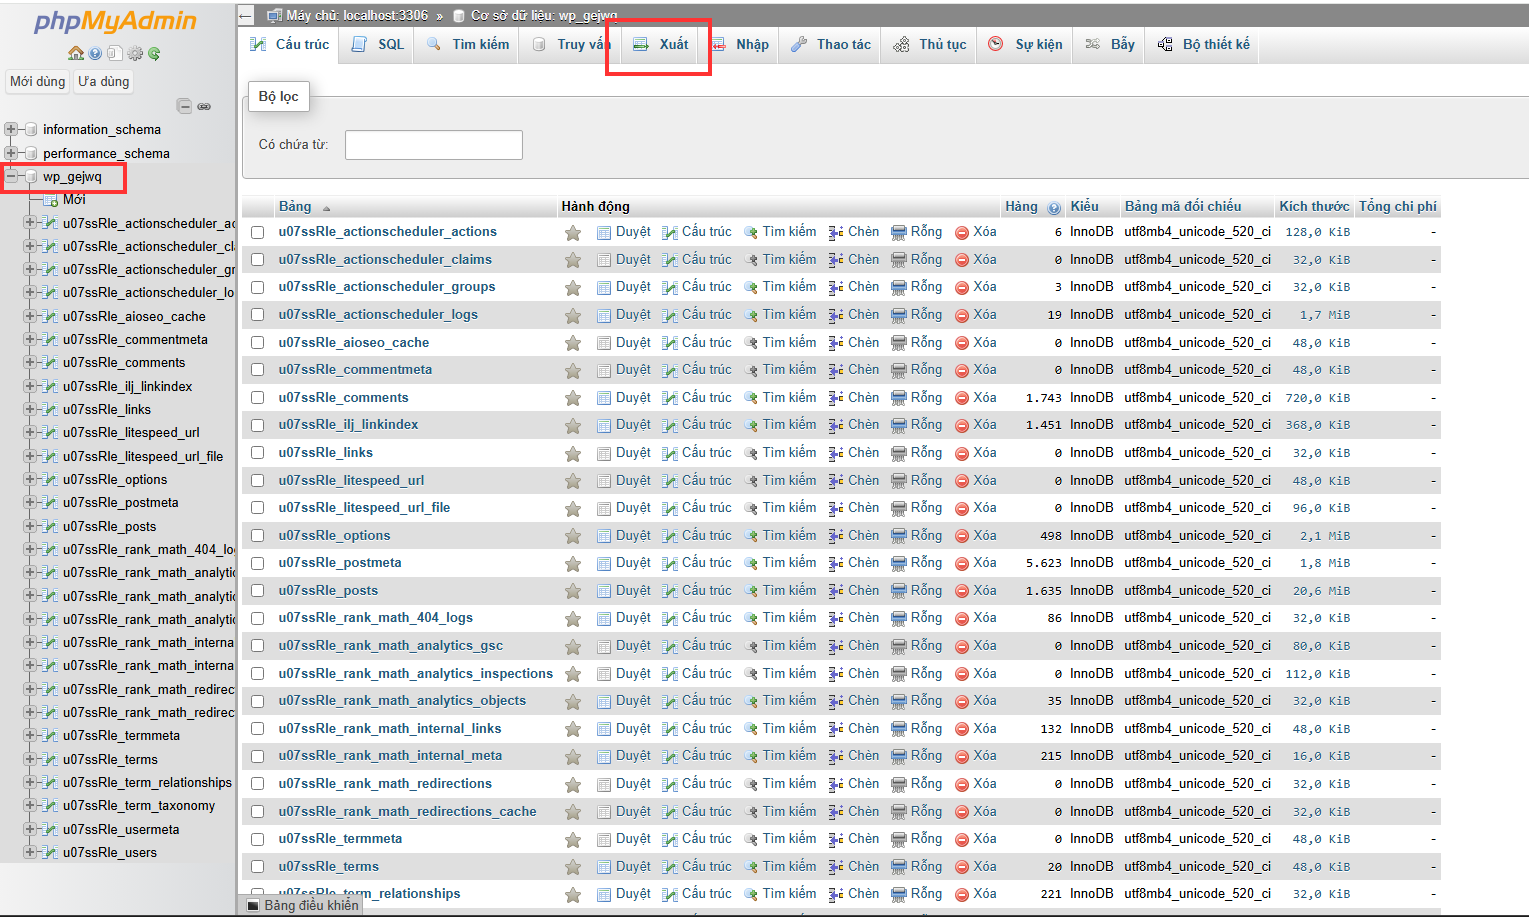Image resolution: width=1529 pixels, height=917 pixels.
Task: Expand the u07ssRle_users table in tree
Action: click(x=30, y=852)
